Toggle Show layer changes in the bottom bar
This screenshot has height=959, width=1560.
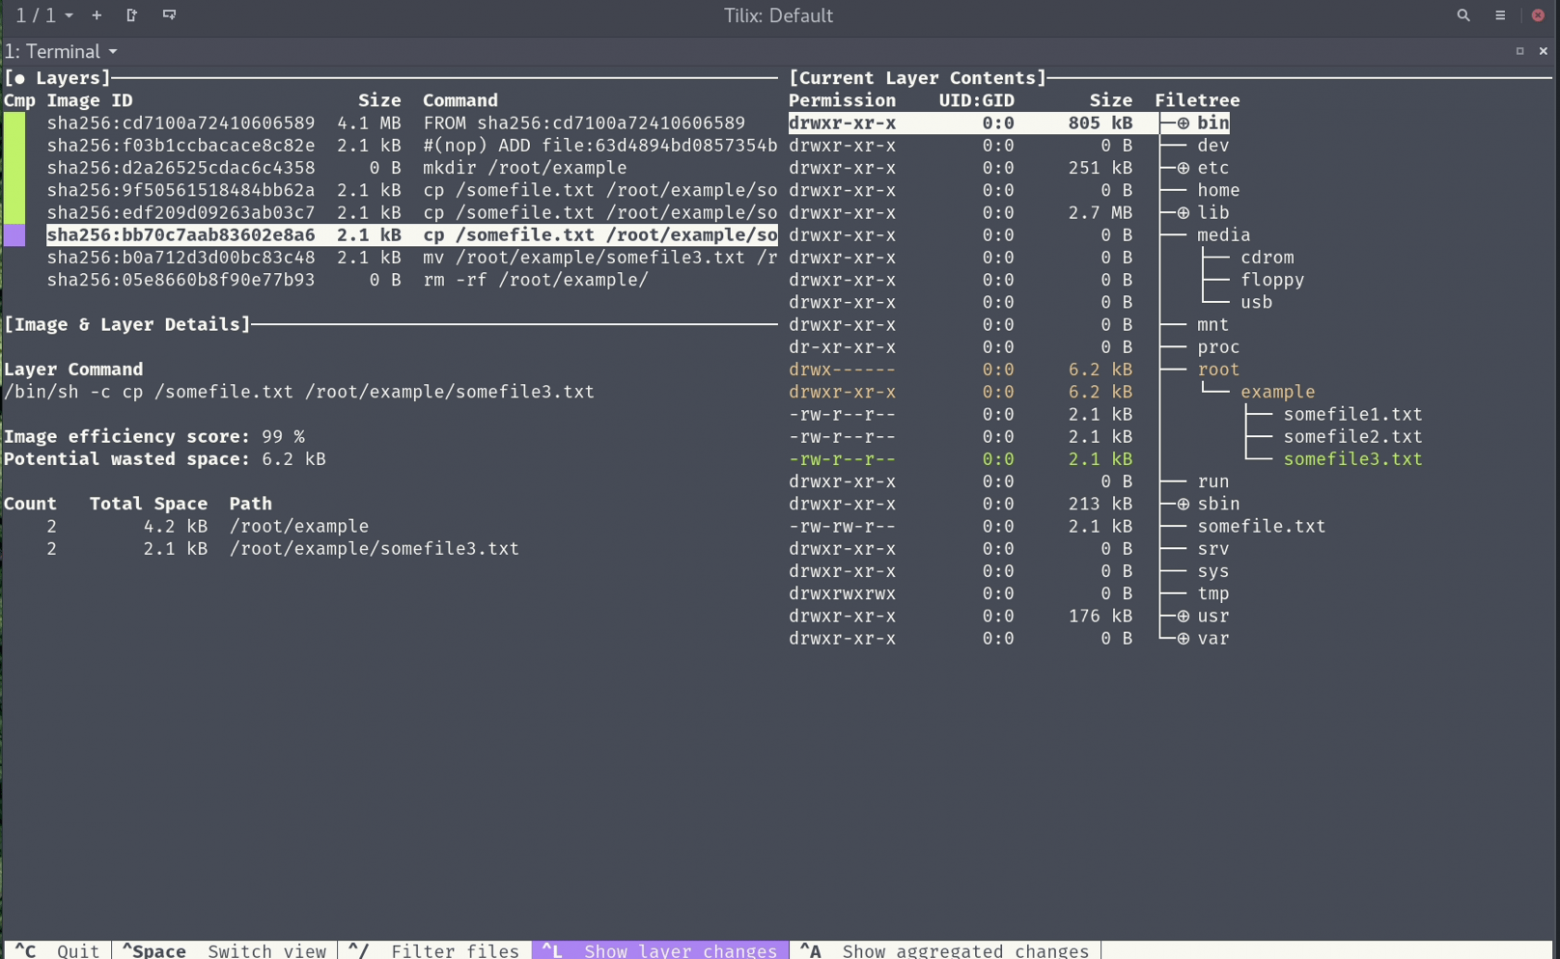pos(660,950)
